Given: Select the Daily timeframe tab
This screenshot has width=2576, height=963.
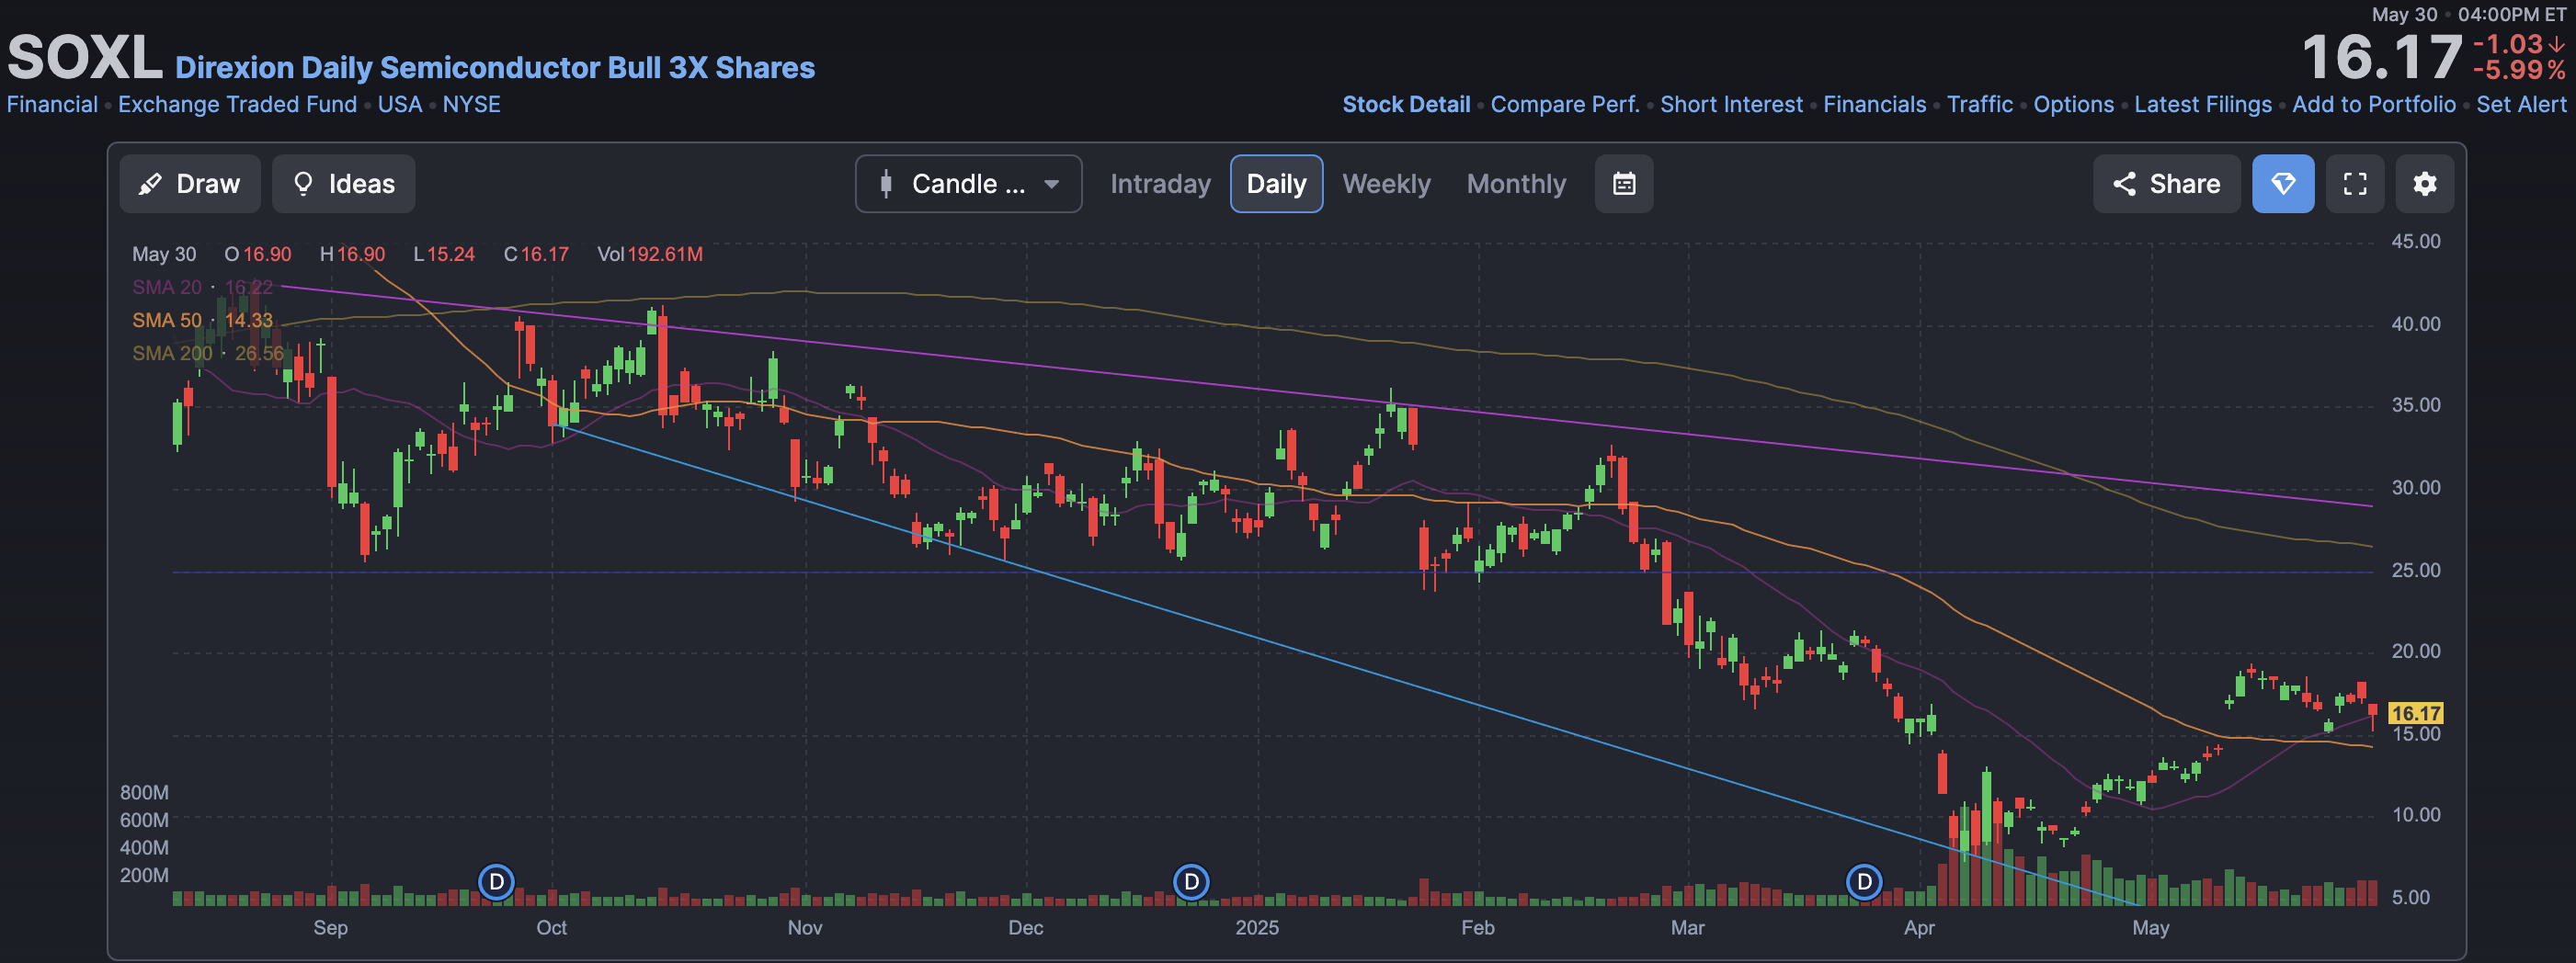Looking at the screenshot, I should 1276,184.
